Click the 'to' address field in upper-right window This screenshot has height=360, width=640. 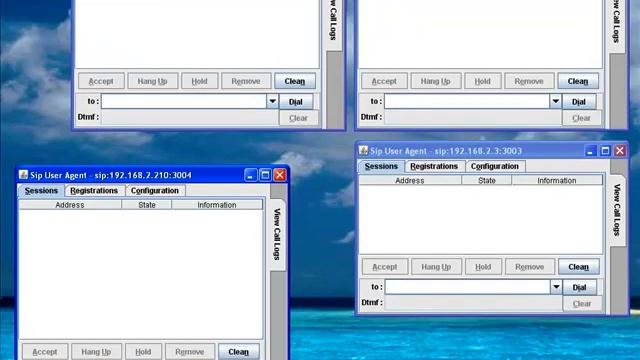[467, 101]
